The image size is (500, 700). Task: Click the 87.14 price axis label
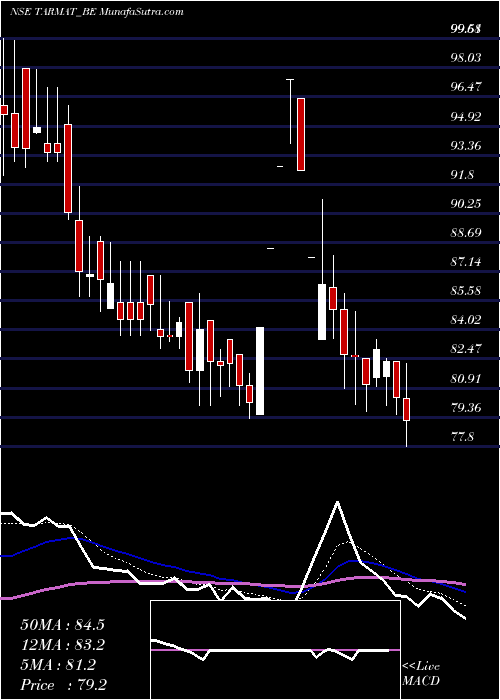click(x=466, y=262)
